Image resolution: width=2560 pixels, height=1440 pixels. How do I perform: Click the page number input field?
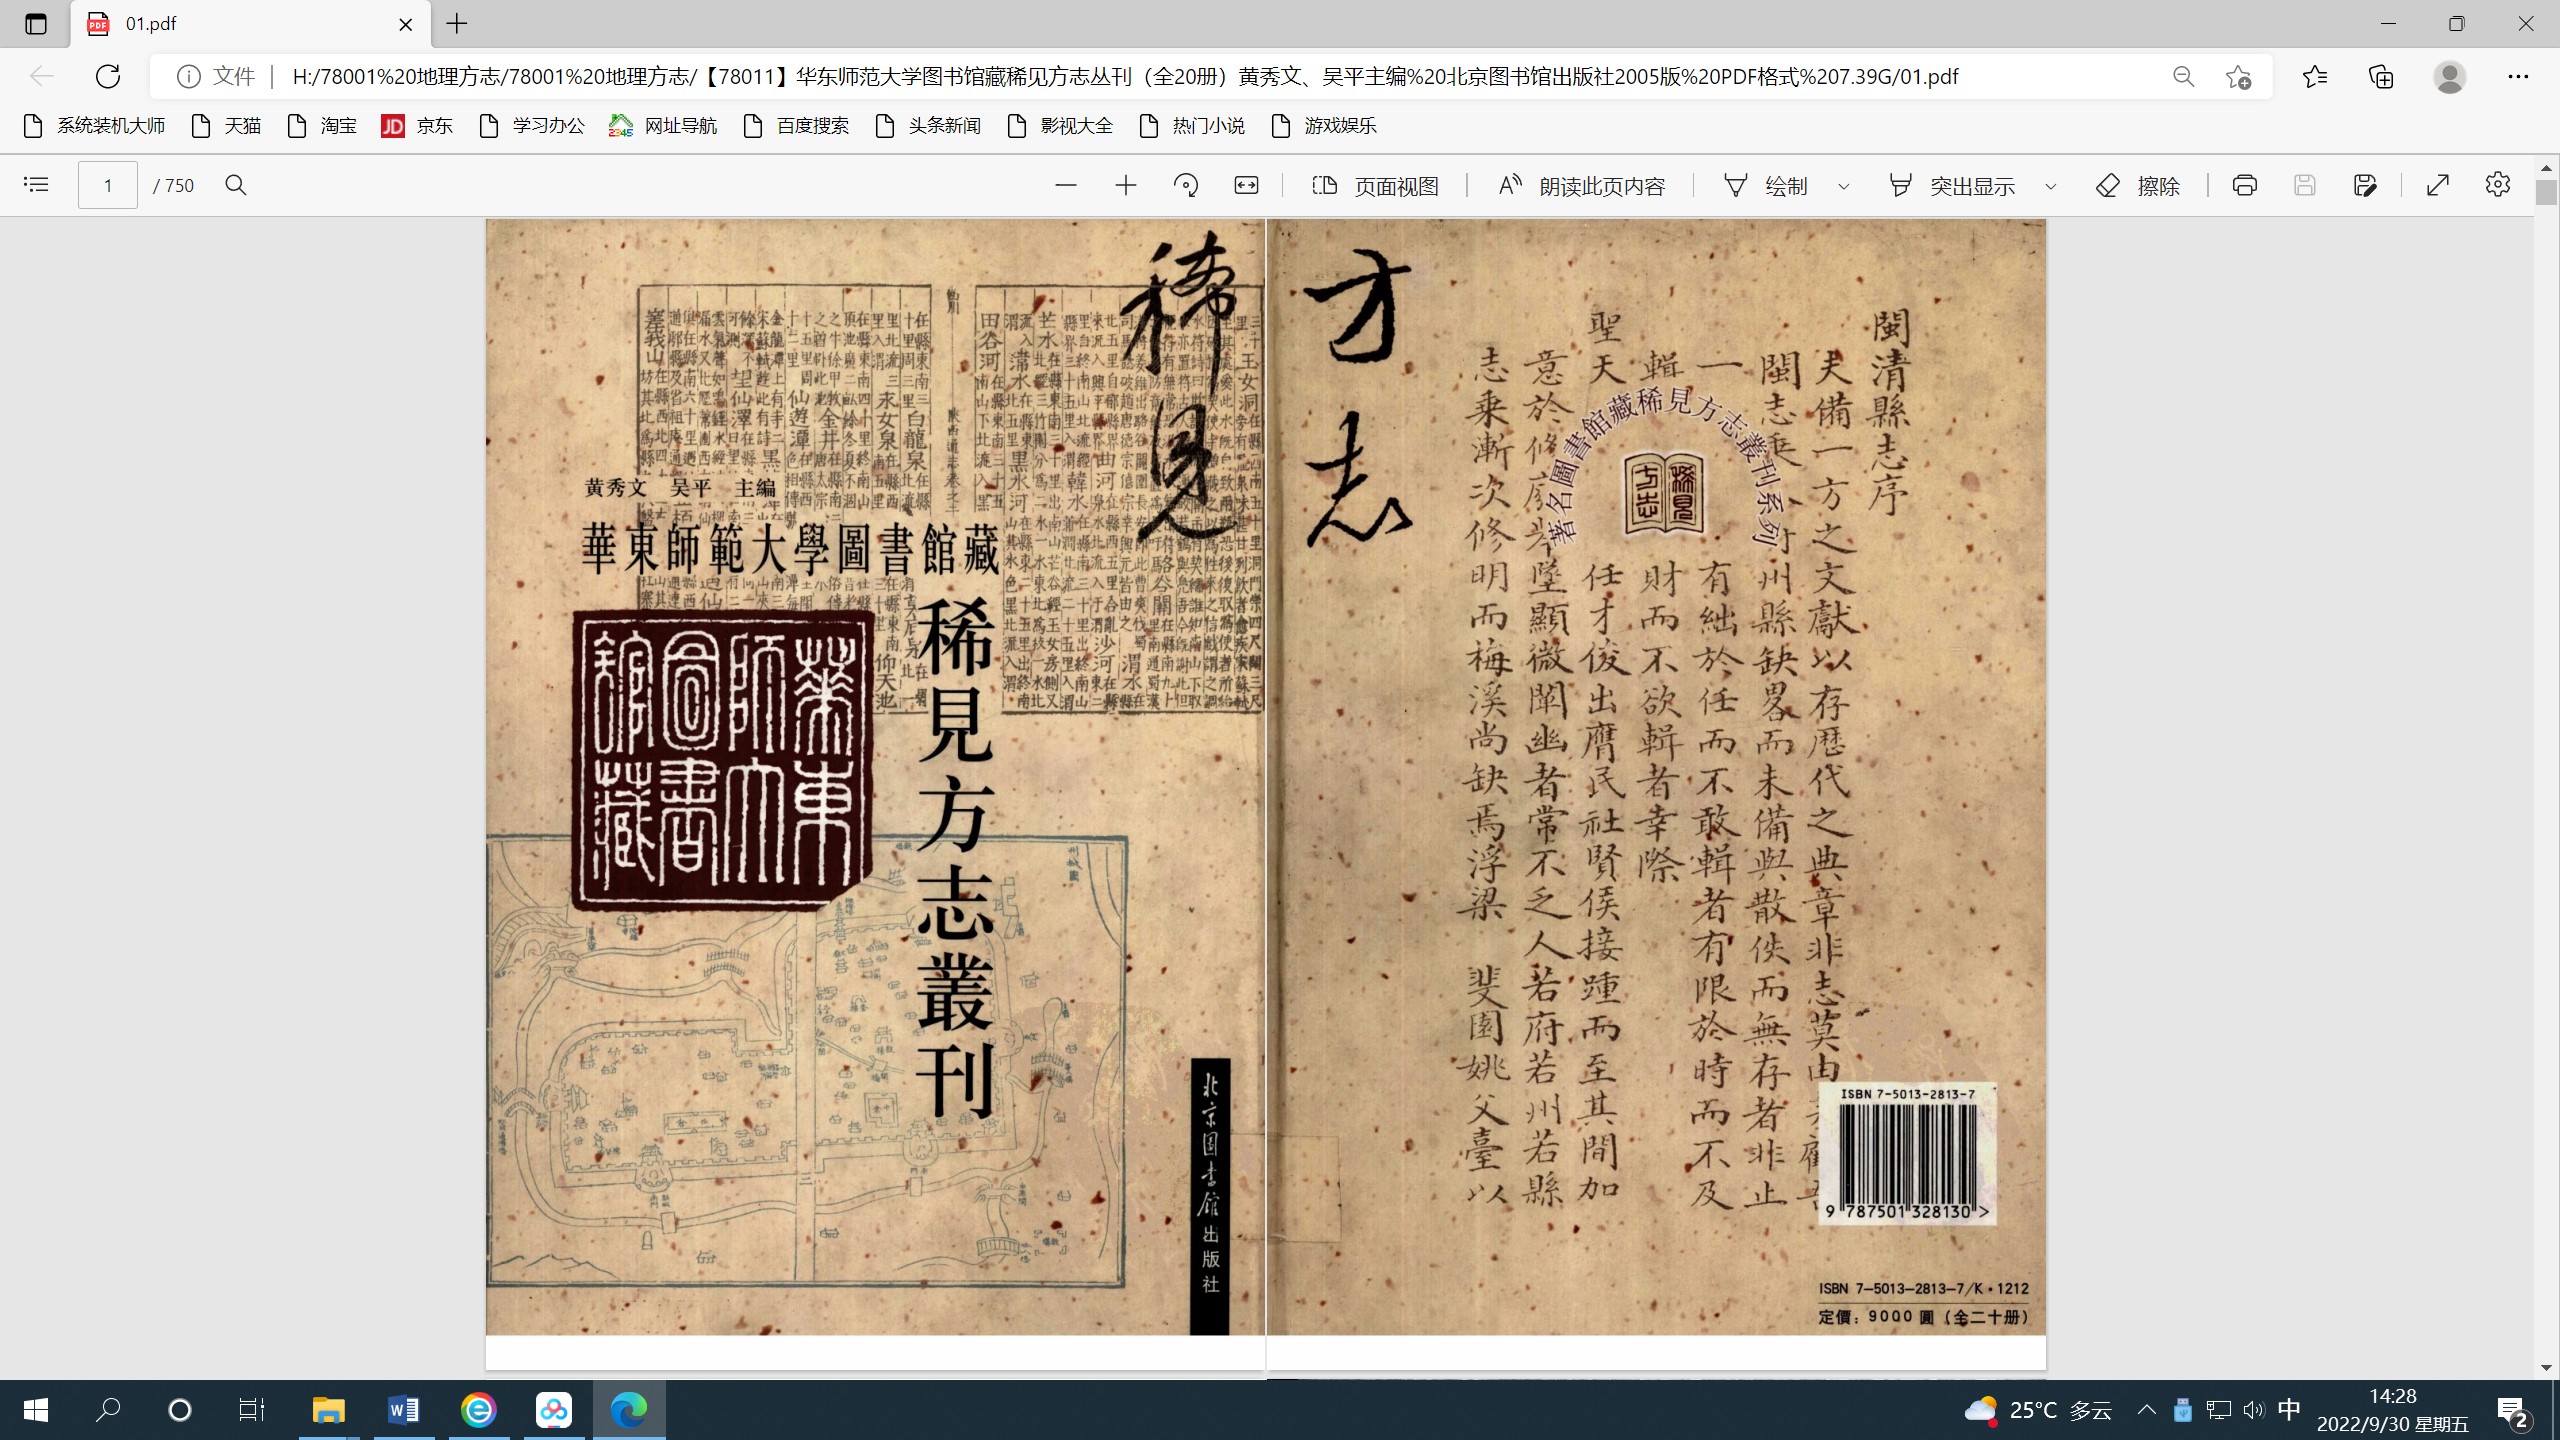point(108,185)
